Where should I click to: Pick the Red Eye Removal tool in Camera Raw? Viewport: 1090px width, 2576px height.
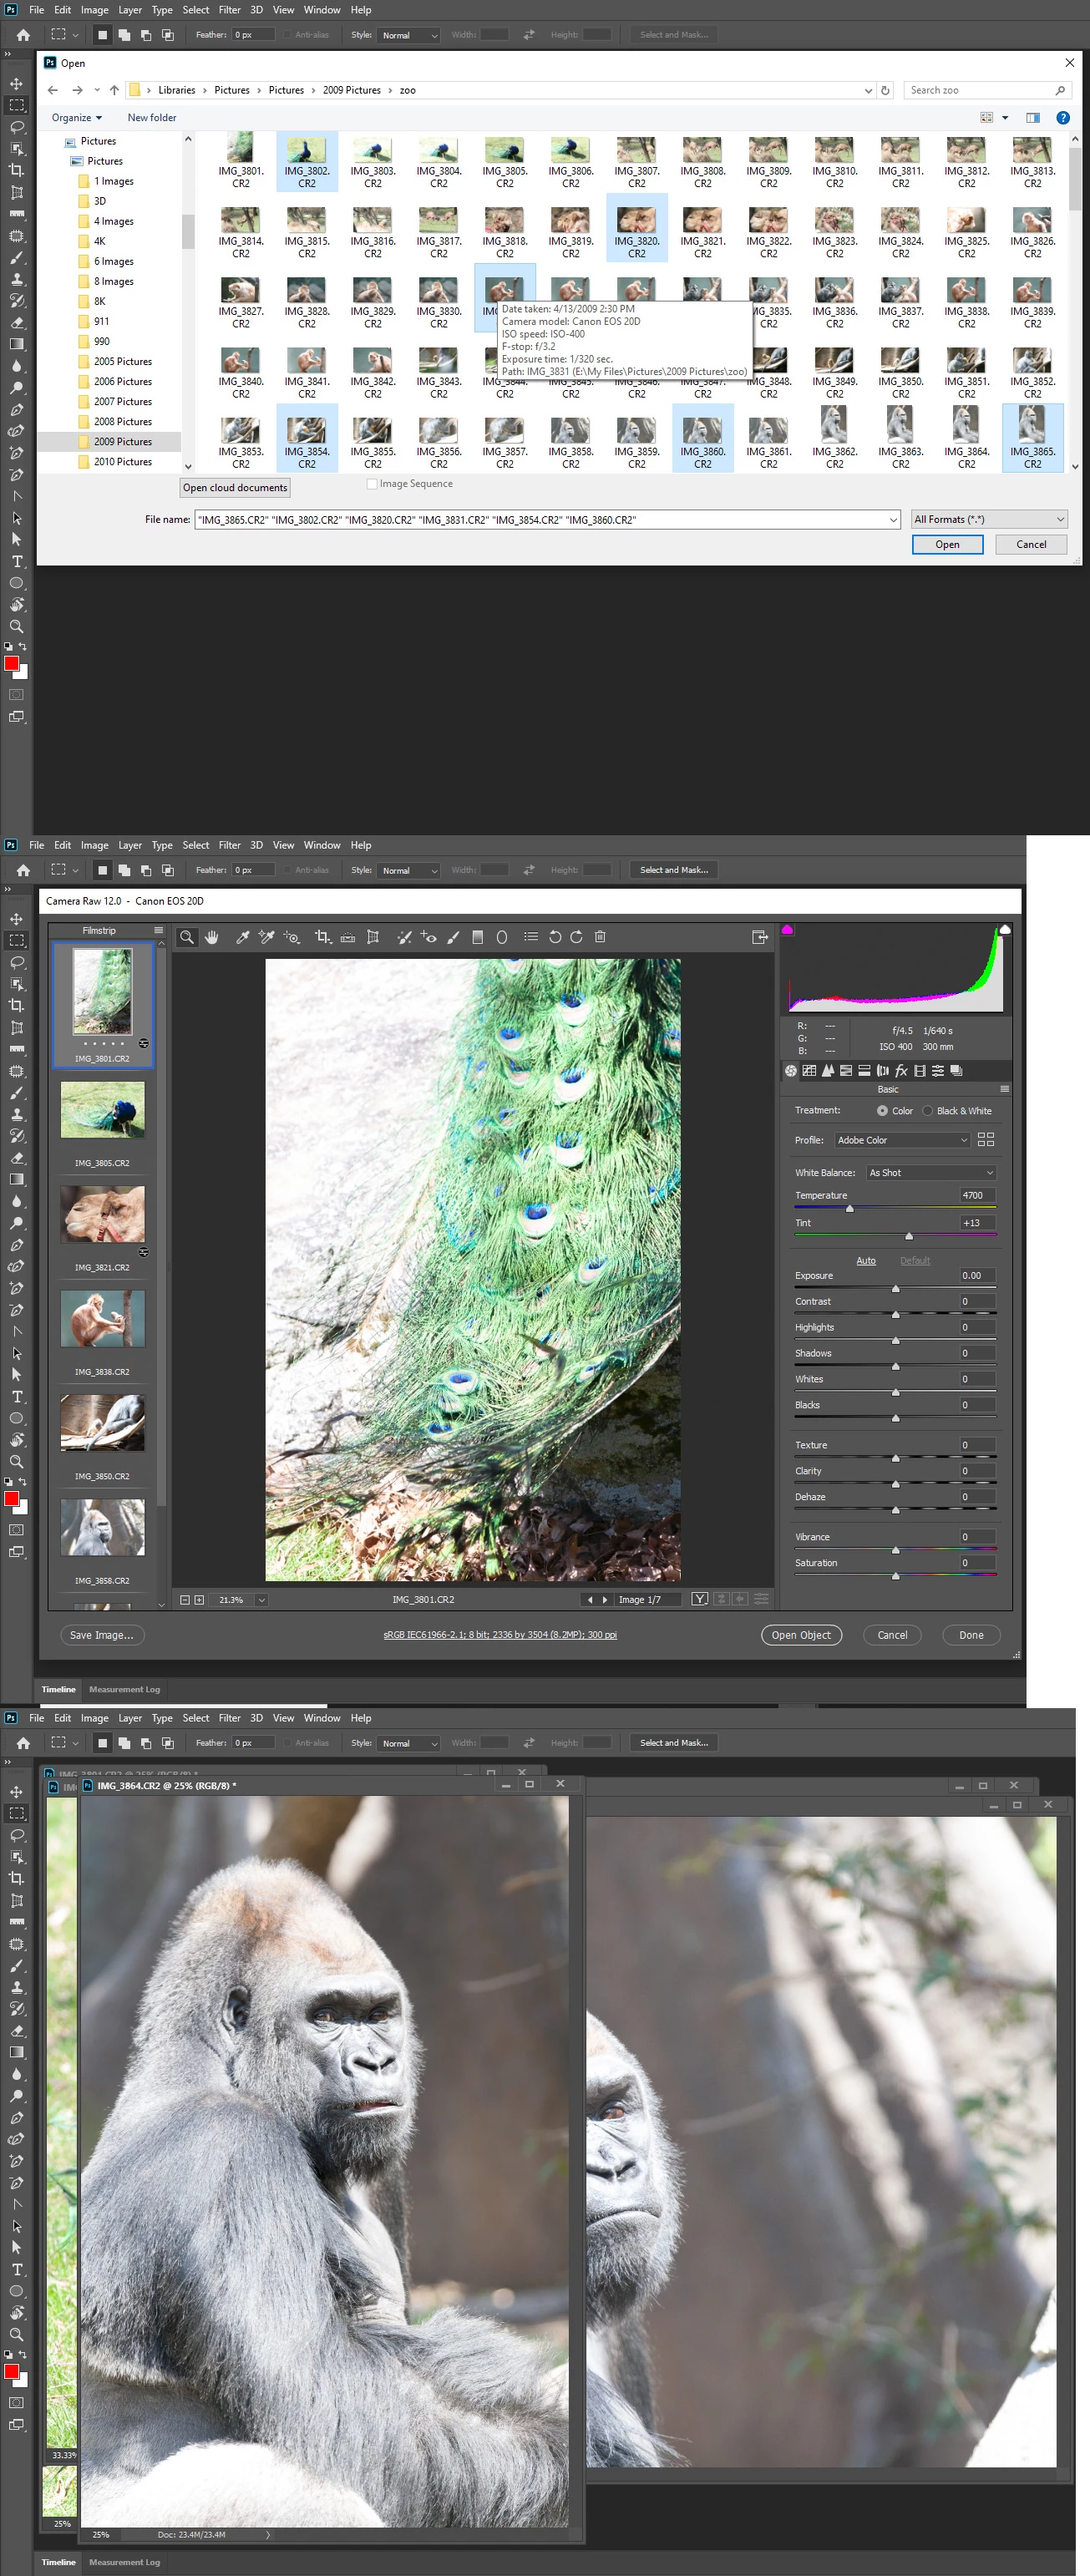(428, 937)
